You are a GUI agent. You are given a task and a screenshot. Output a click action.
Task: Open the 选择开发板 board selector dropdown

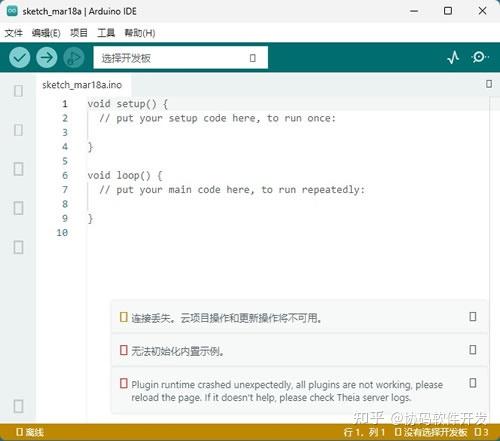point(180,58)
